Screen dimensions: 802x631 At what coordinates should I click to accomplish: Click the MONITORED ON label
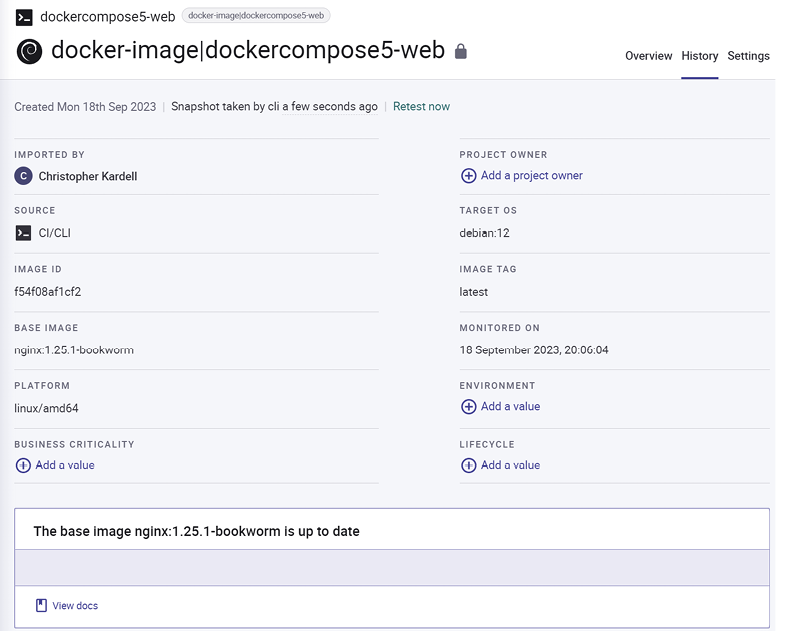pyautogui.click(x=500, y=328)
